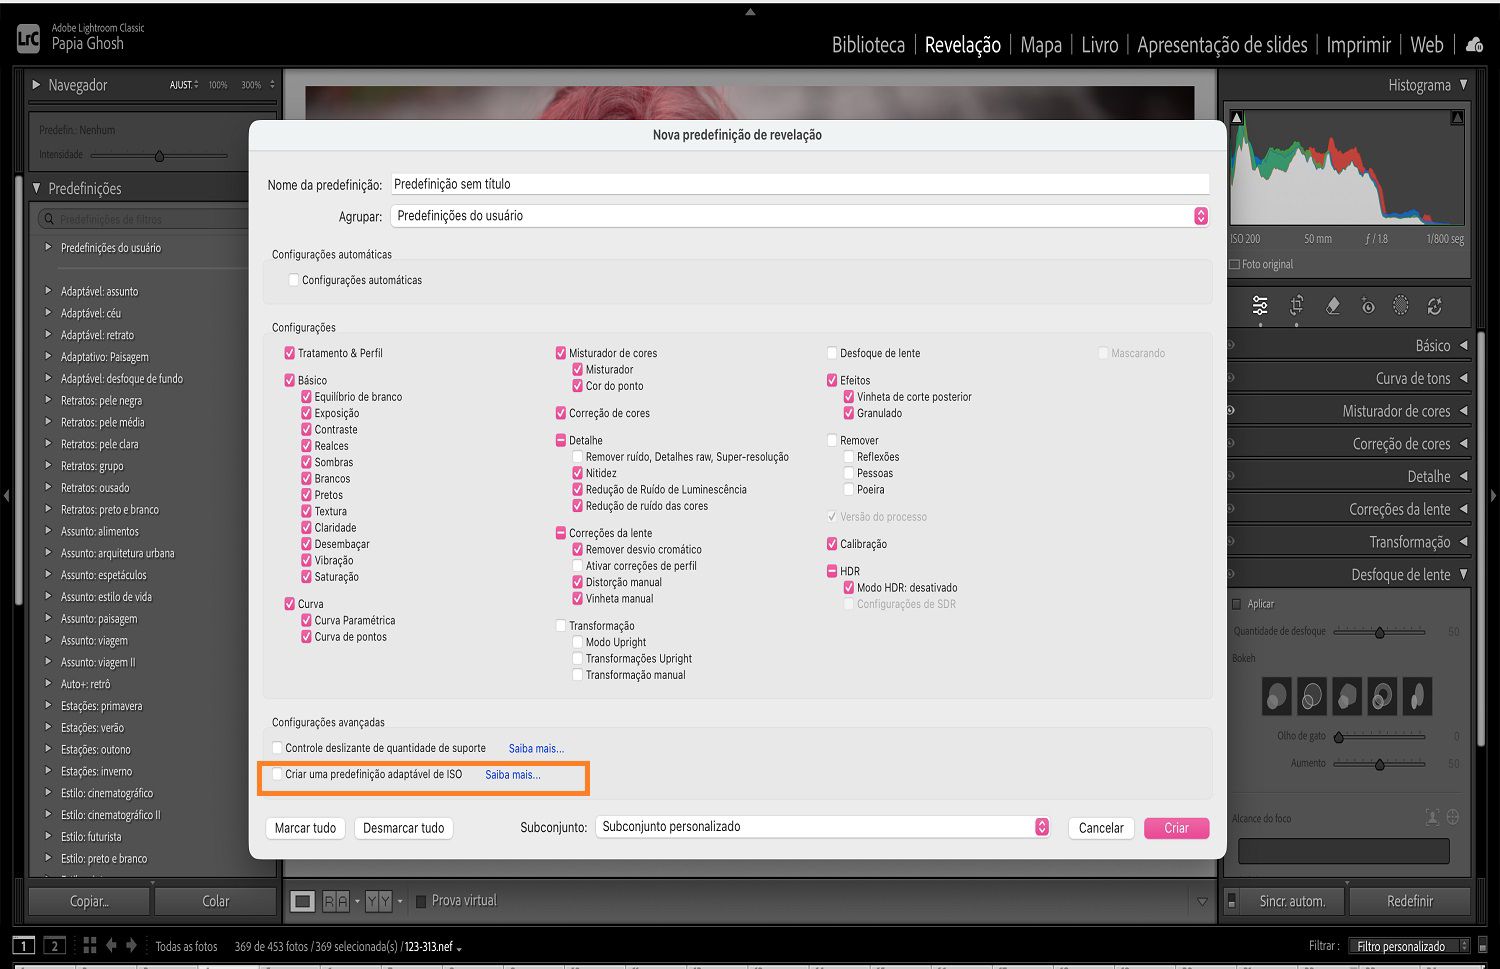
Task: Hide the top module panel with the arrow
Action: pos(750,11)
